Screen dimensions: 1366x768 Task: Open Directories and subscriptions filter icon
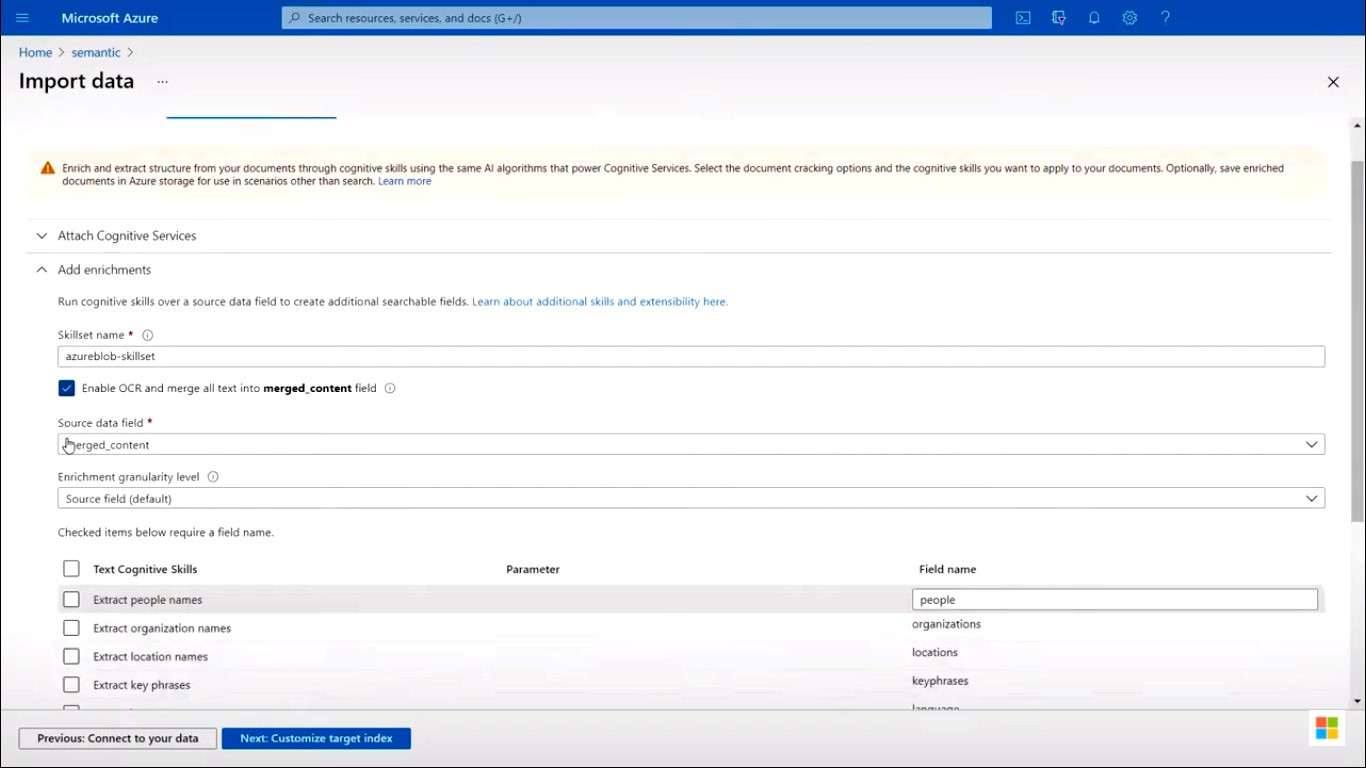click(1059, 18)
